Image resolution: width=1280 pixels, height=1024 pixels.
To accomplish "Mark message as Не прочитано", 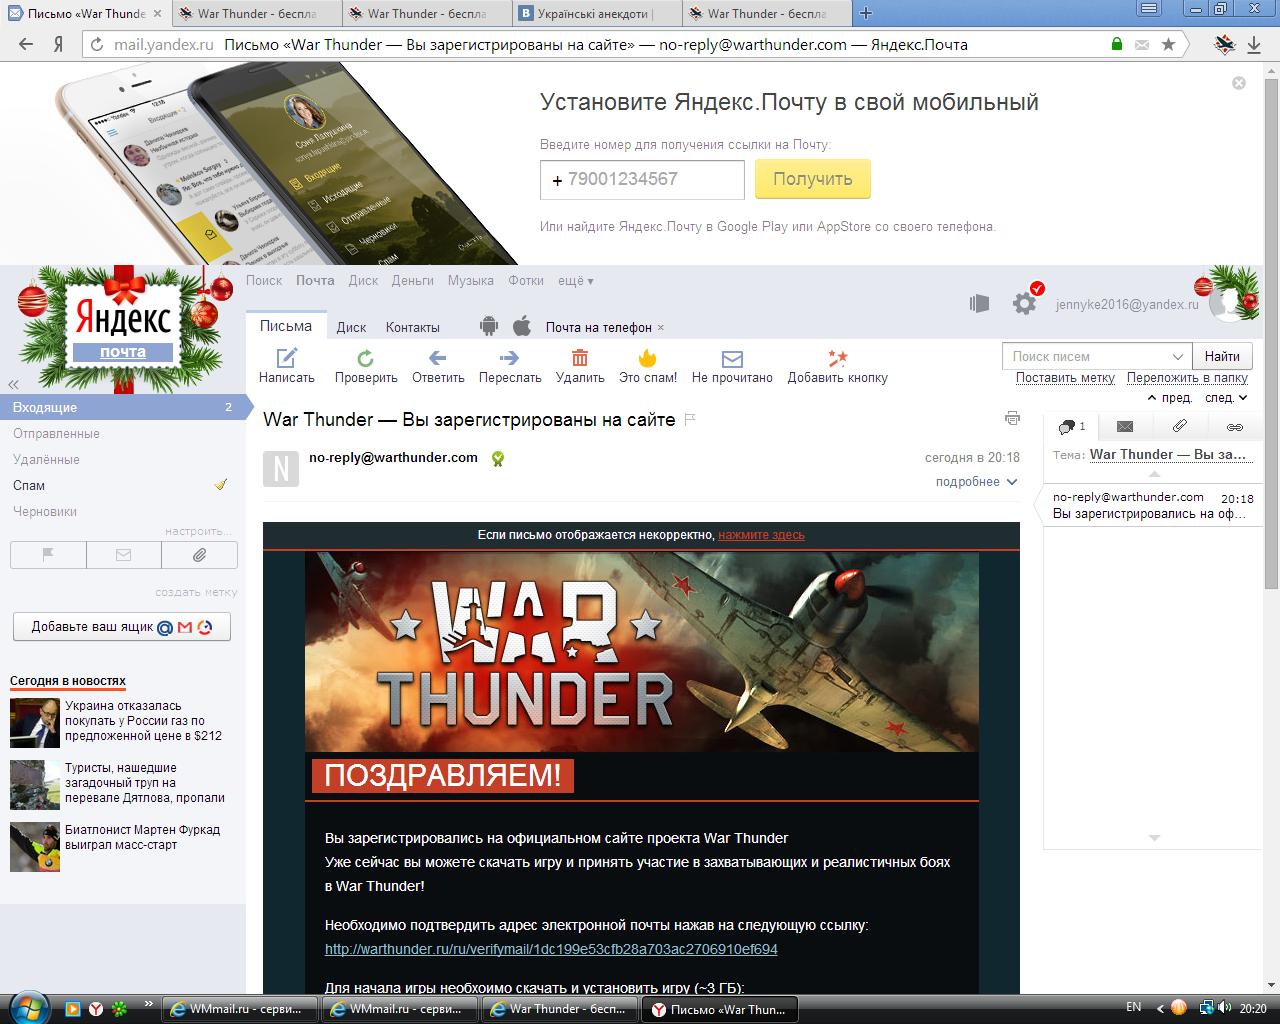I will 732,358.
